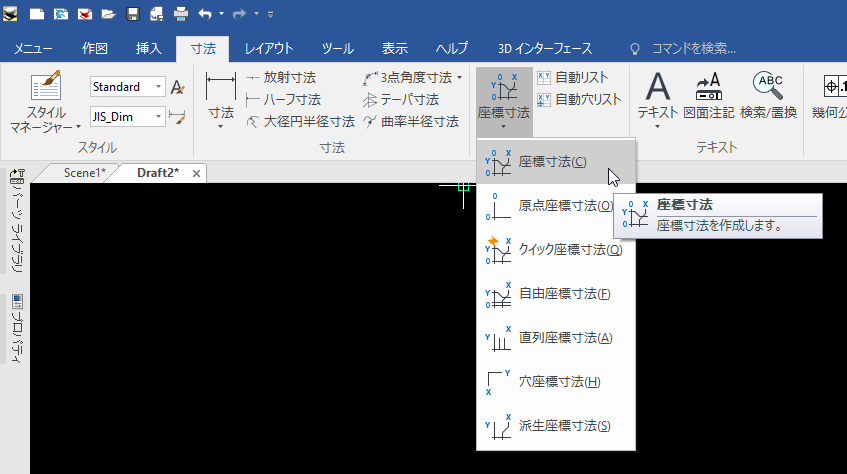Screen dimensions: 847x474
Task: Open the Scene1* document tab
Action: tap(84, 173)
